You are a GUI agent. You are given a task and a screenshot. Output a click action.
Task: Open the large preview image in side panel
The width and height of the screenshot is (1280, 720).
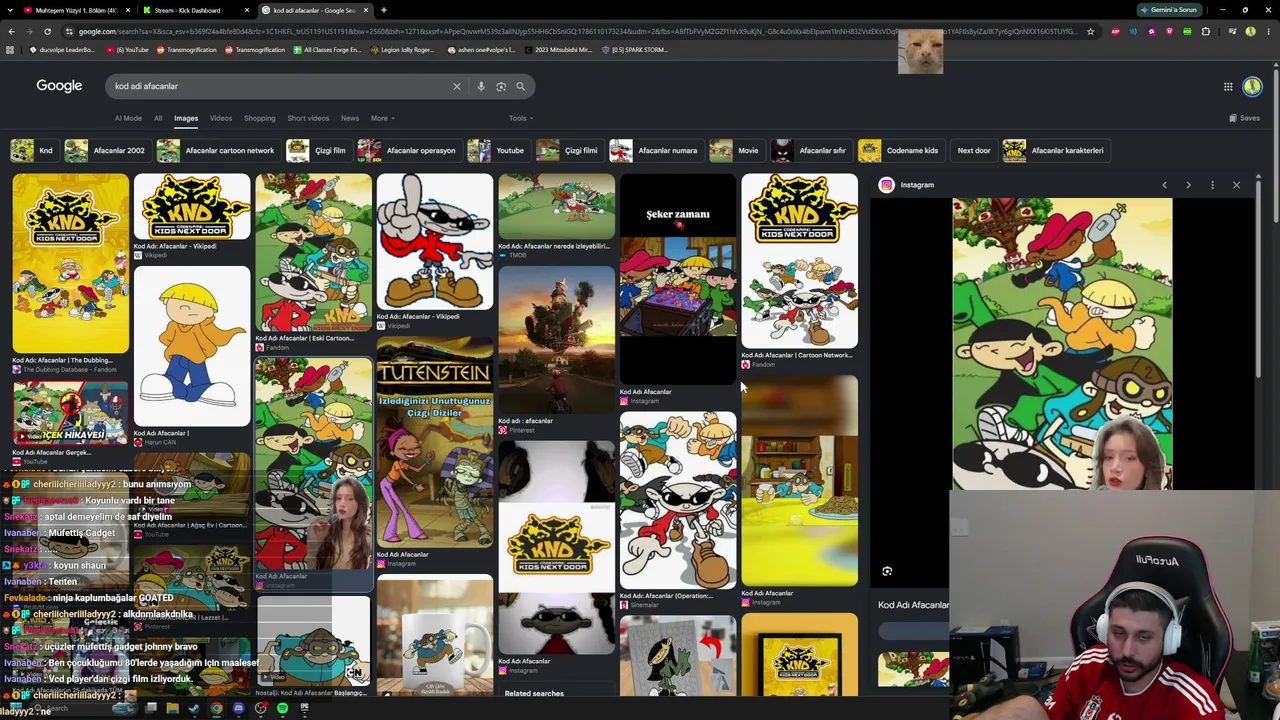pyautogui.click(x=1062, y=344)
